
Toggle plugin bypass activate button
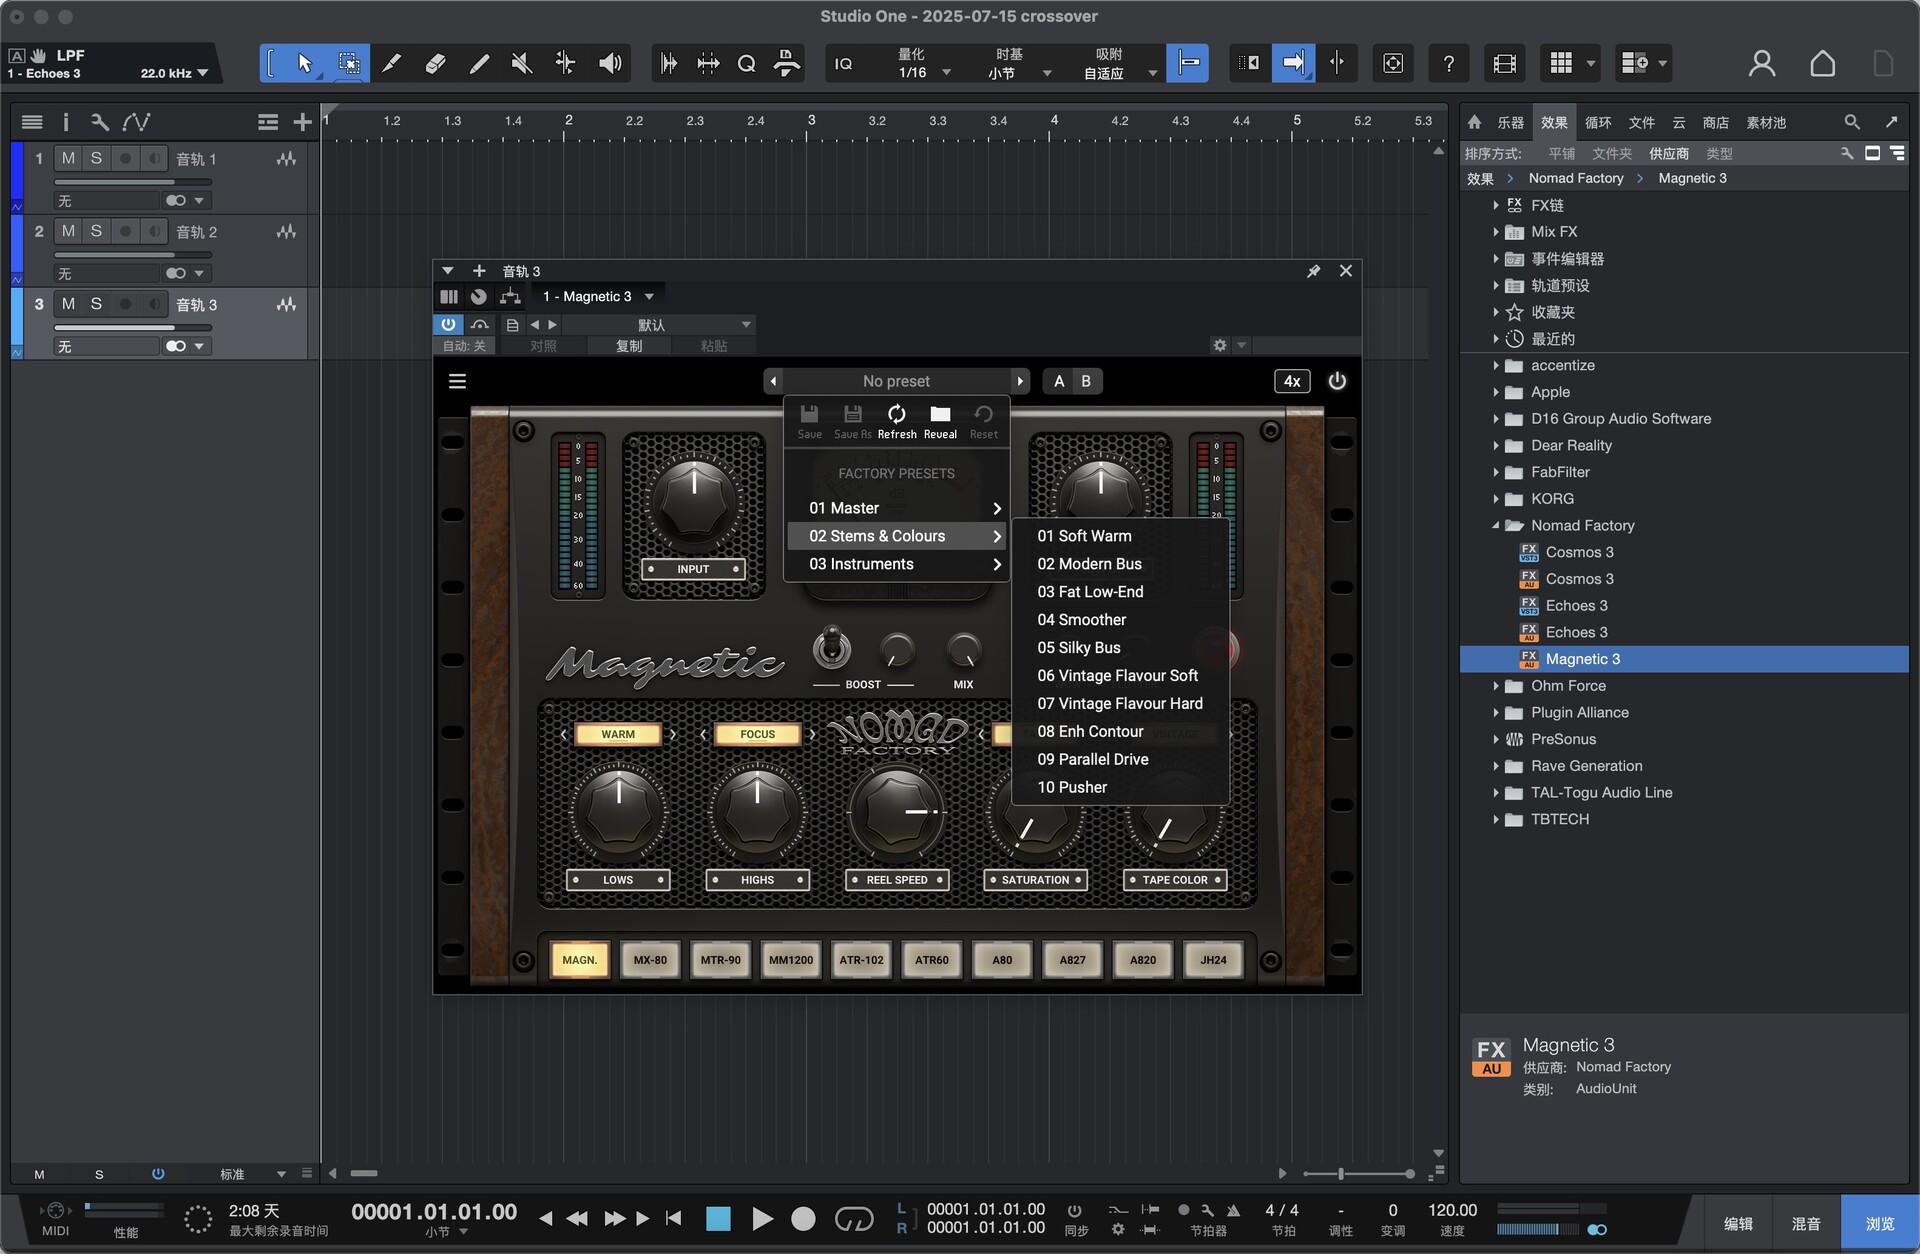pos(448,324)
